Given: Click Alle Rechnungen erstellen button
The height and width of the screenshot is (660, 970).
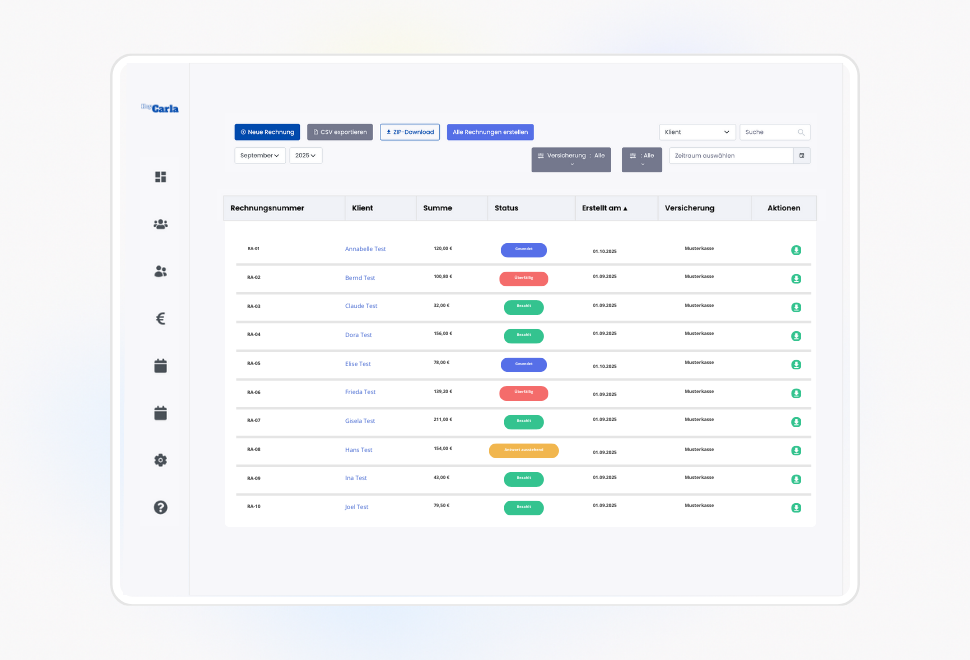Looking at the screenshot, I should point(490,132).
